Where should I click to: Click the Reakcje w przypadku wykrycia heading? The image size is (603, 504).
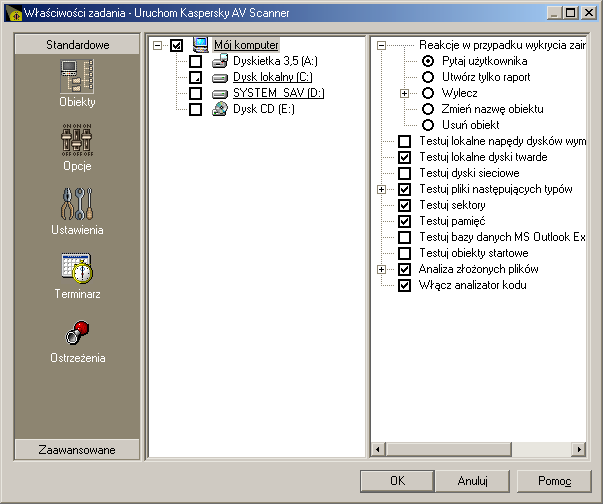[502, 45]
